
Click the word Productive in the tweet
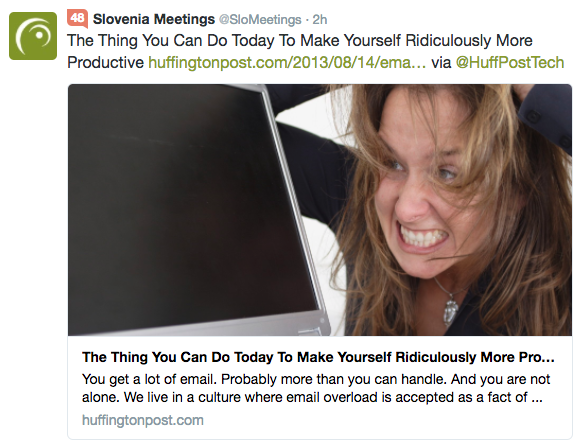pyautogui.click(x=105, y=62)
